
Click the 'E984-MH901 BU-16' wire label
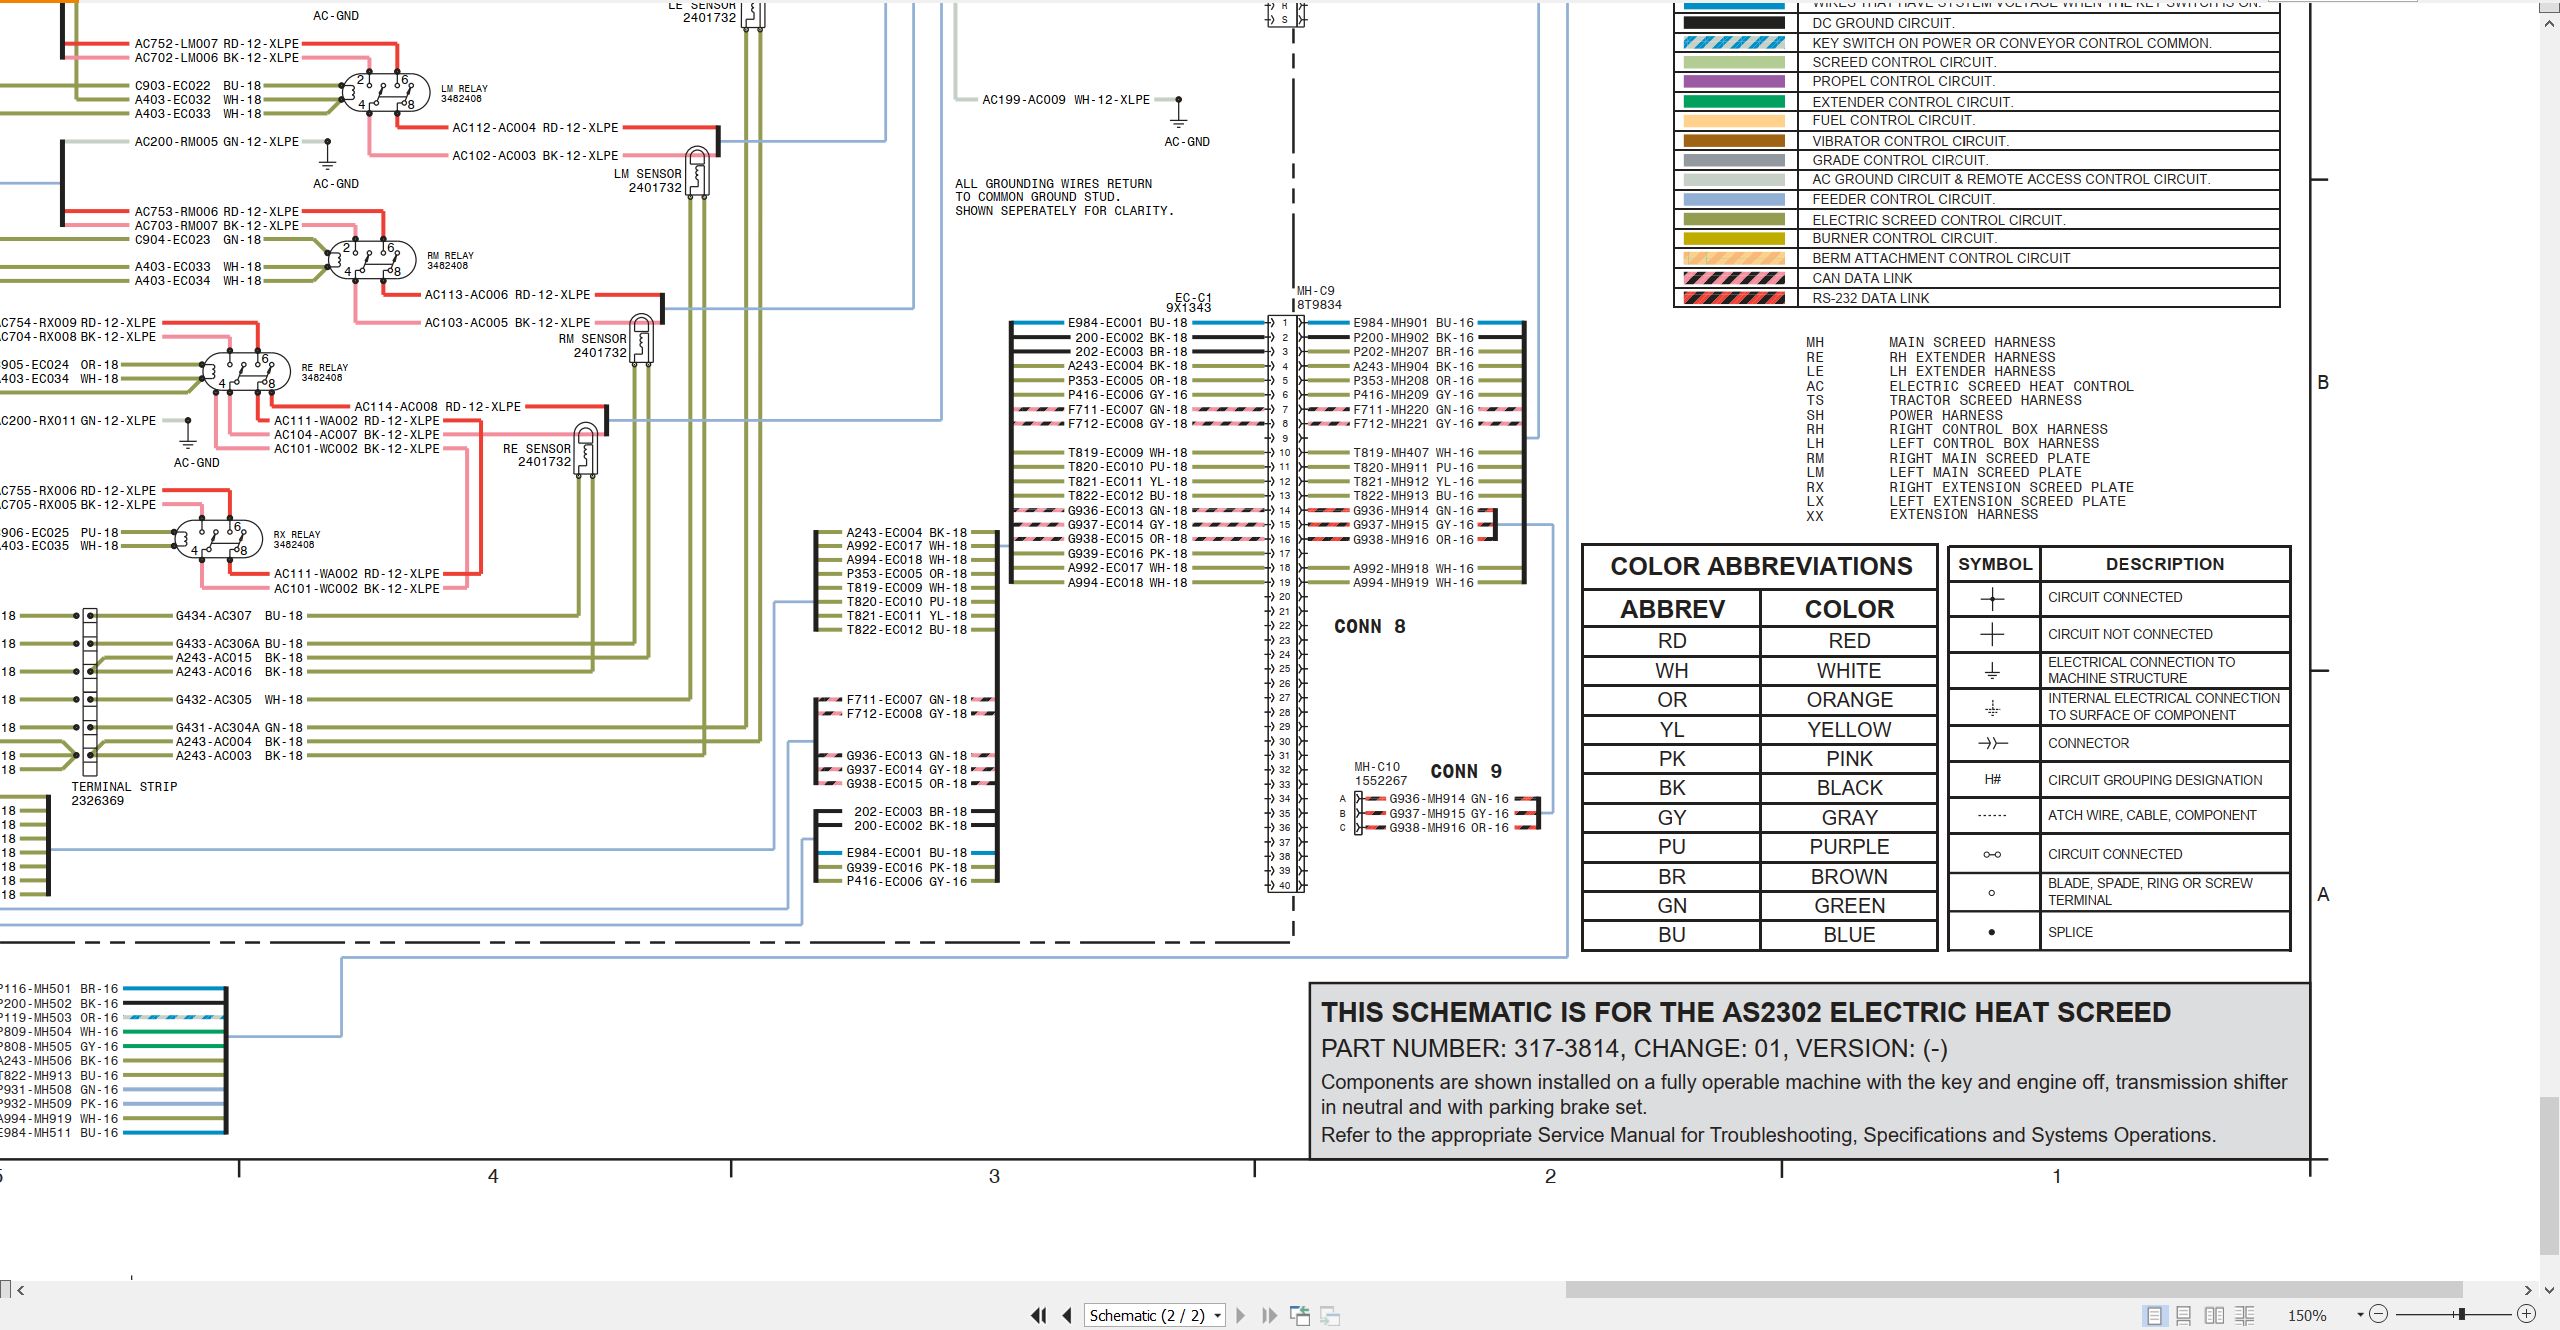[1413, 323]
